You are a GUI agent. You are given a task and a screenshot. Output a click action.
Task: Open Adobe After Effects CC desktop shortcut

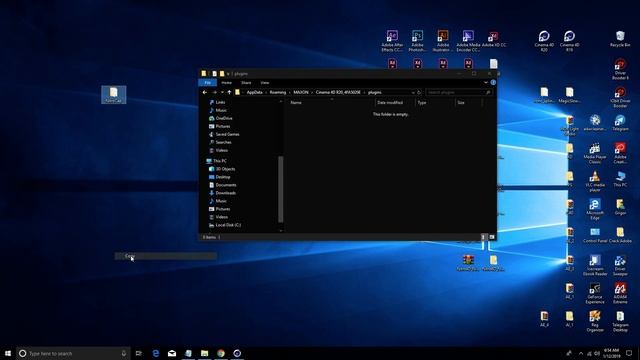click(392, 41)
